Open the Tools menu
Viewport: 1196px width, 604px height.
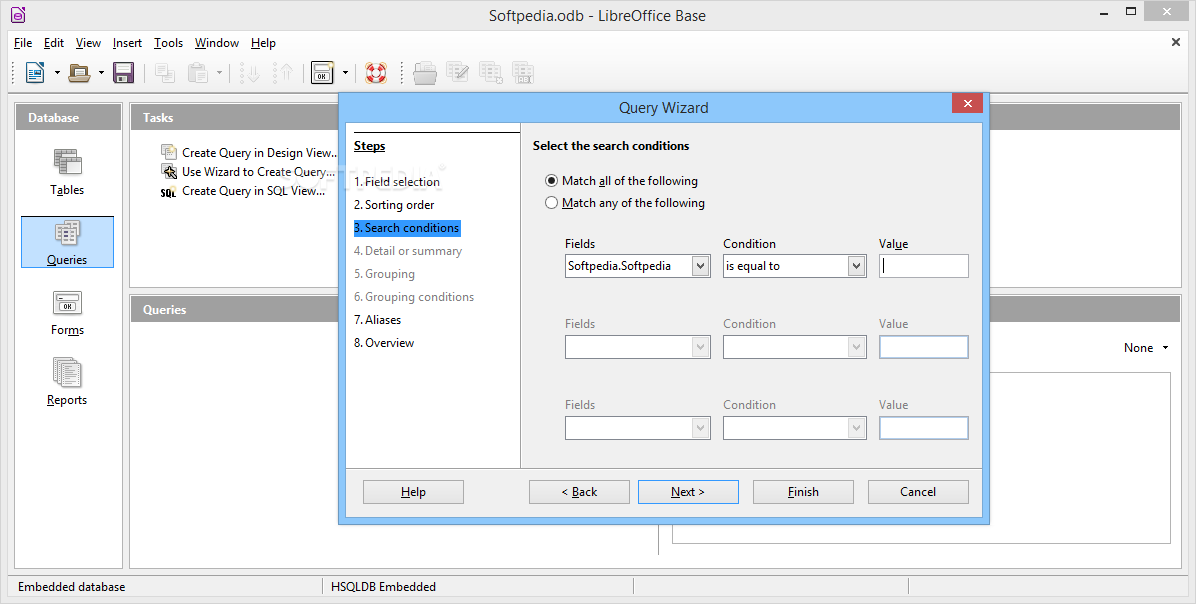(169, 43)
